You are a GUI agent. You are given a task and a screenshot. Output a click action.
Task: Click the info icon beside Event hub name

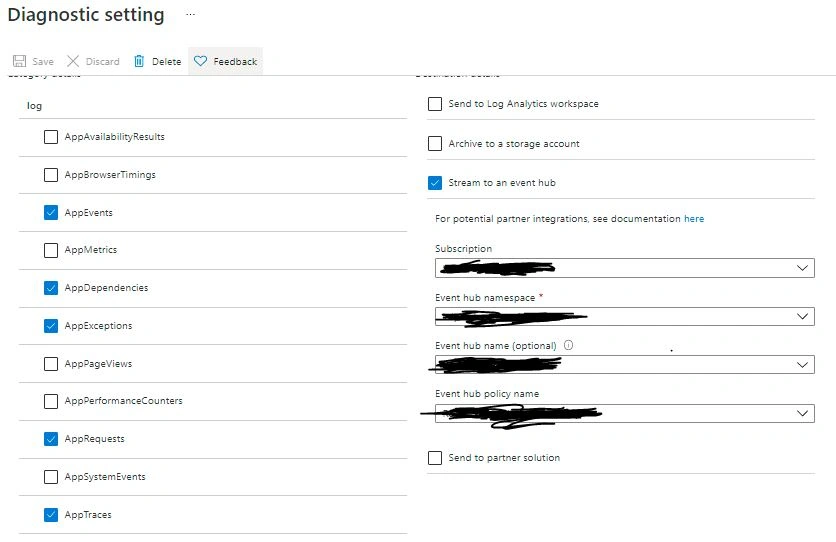pos(568,345)
